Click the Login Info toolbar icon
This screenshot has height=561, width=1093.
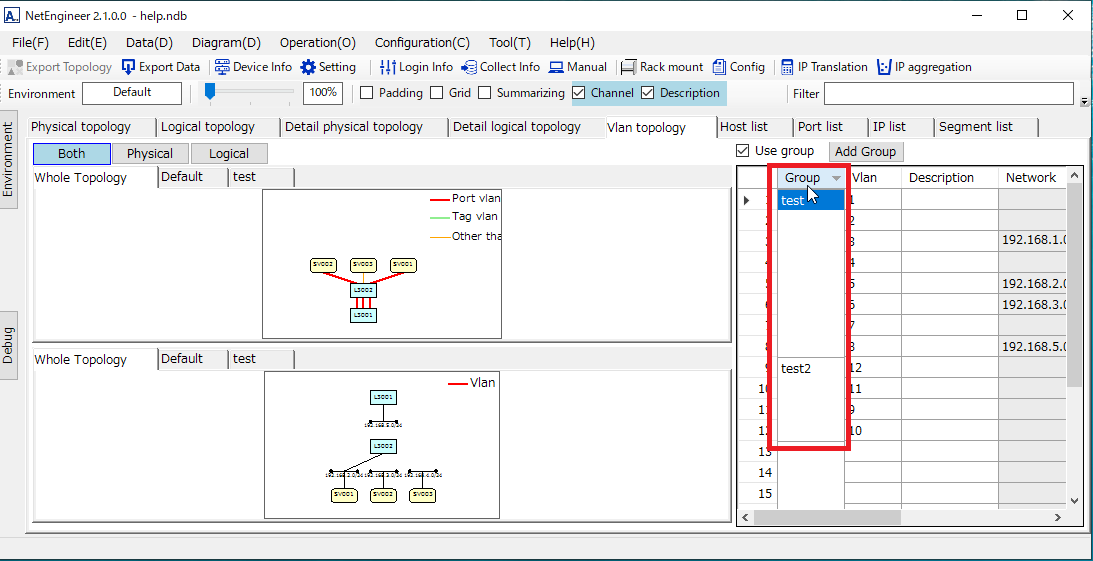click(x=388, y=67)
